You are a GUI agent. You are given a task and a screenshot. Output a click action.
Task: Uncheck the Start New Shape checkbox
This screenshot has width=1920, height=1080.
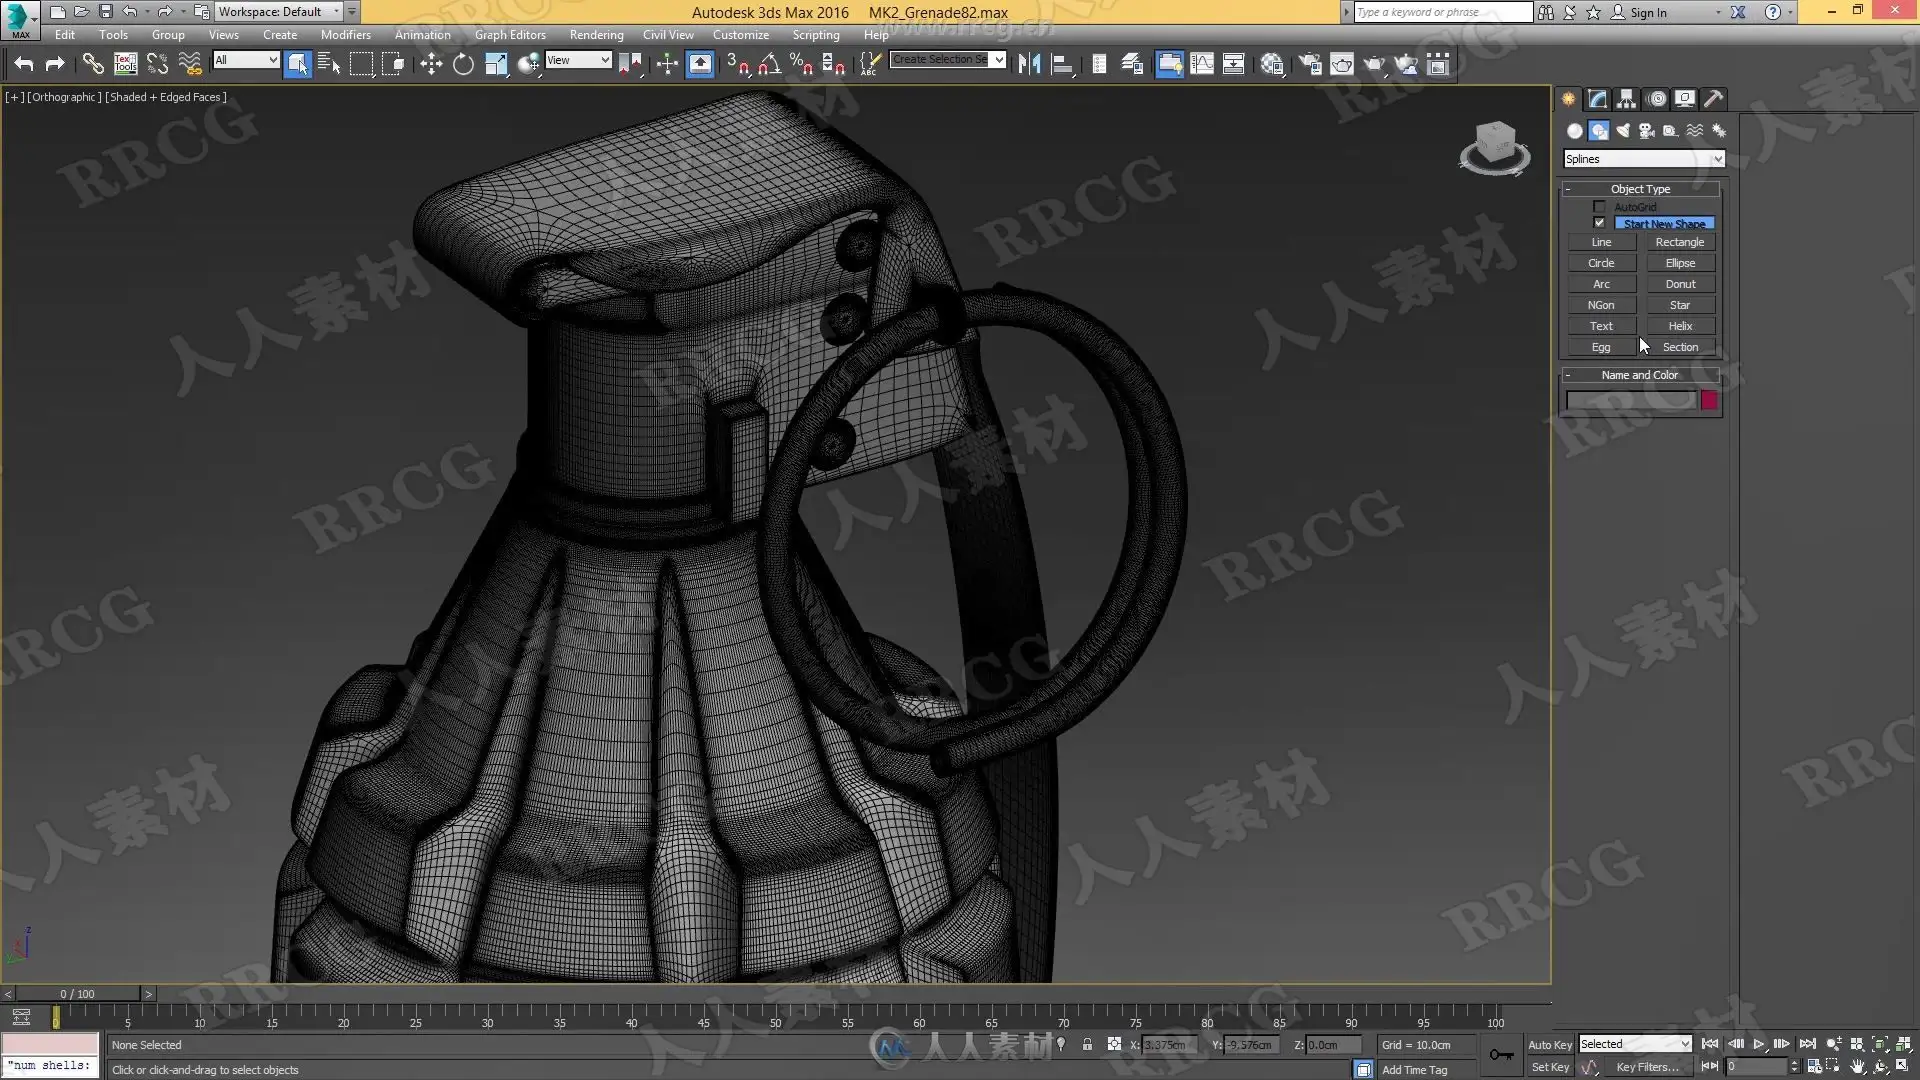click(1599, 223)
